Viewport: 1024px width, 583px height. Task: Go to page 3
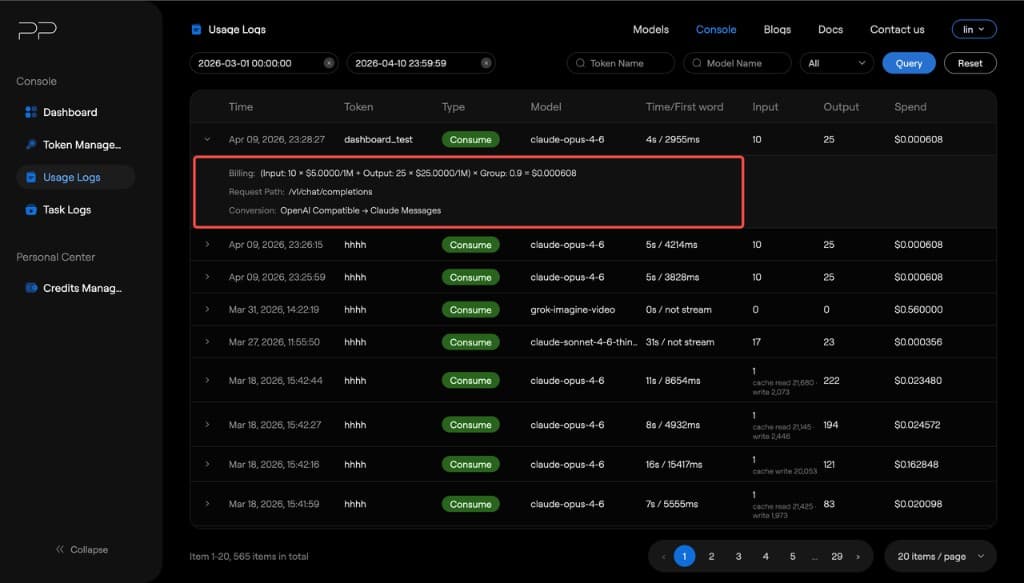coord(739,556)
